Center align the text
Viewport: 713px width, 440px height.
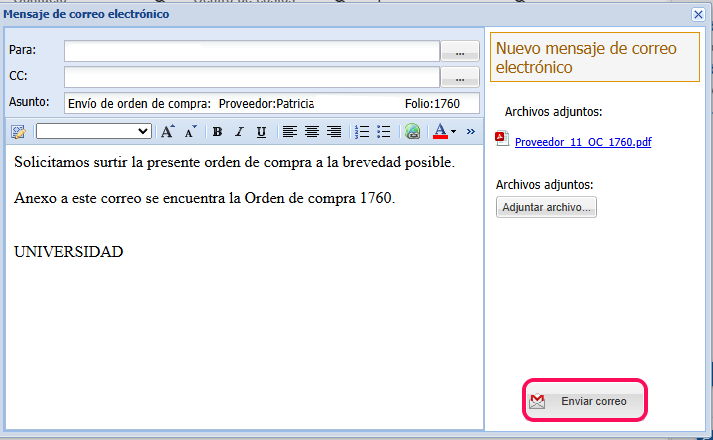(311, 132)
